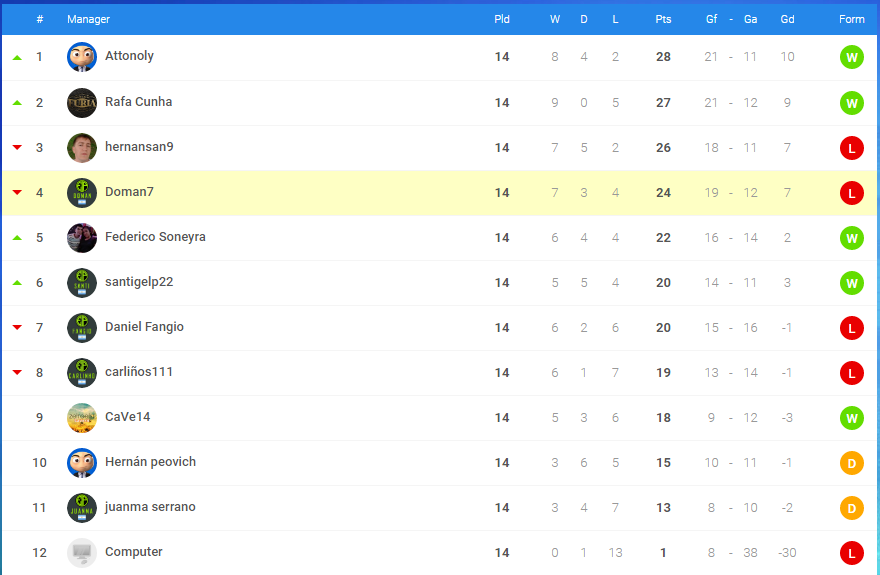The width and height of the screenshot is (880, 575).
Task: Click the Manager column header
Action: coord(88,19)
